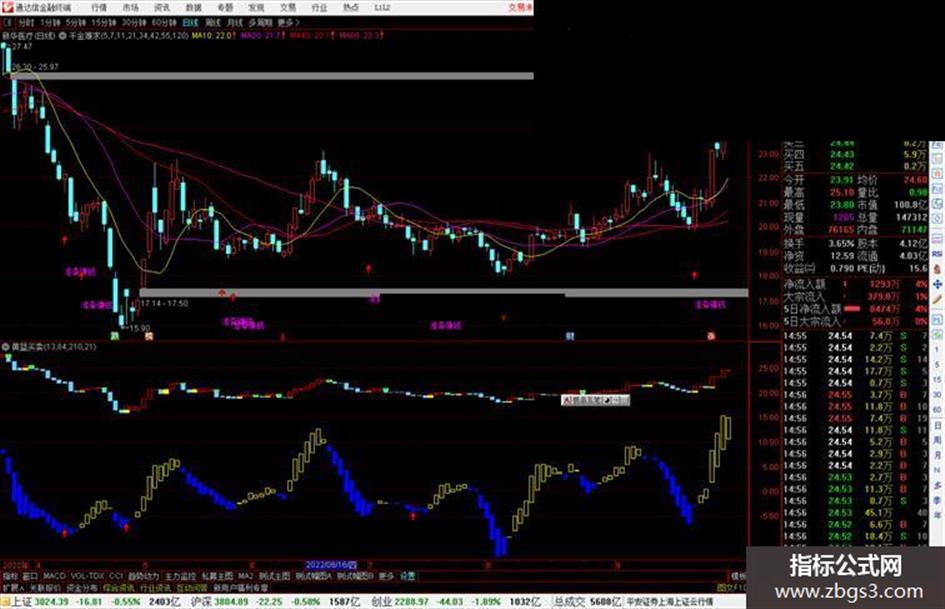Select the 多周期 multi-period tab
Viewport: 945px width, 609px height.
click(x=260, y=22)
